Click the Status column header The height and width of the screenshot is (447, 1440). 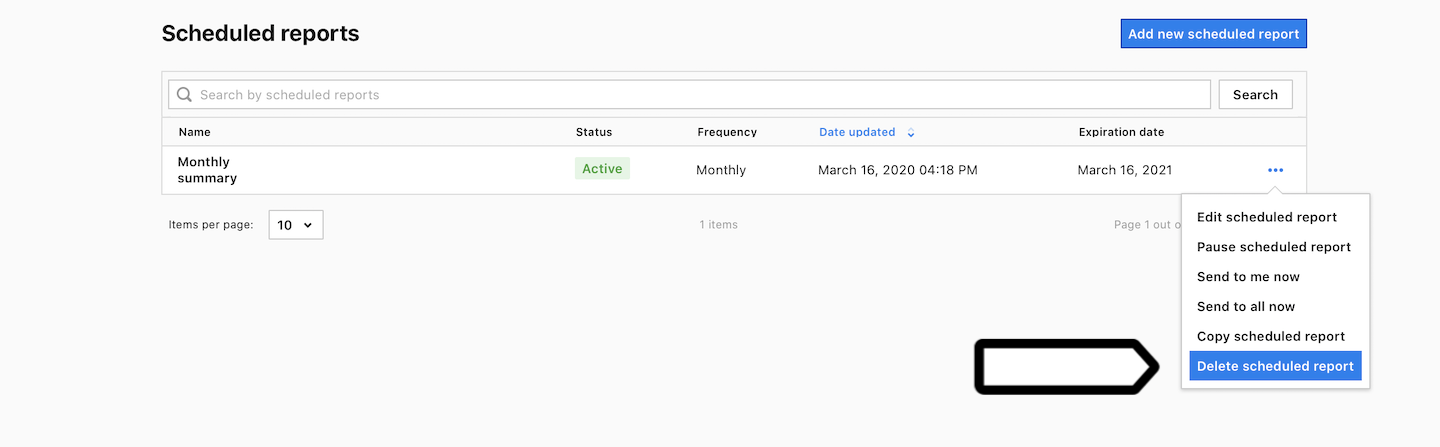(x=594, y=132)
